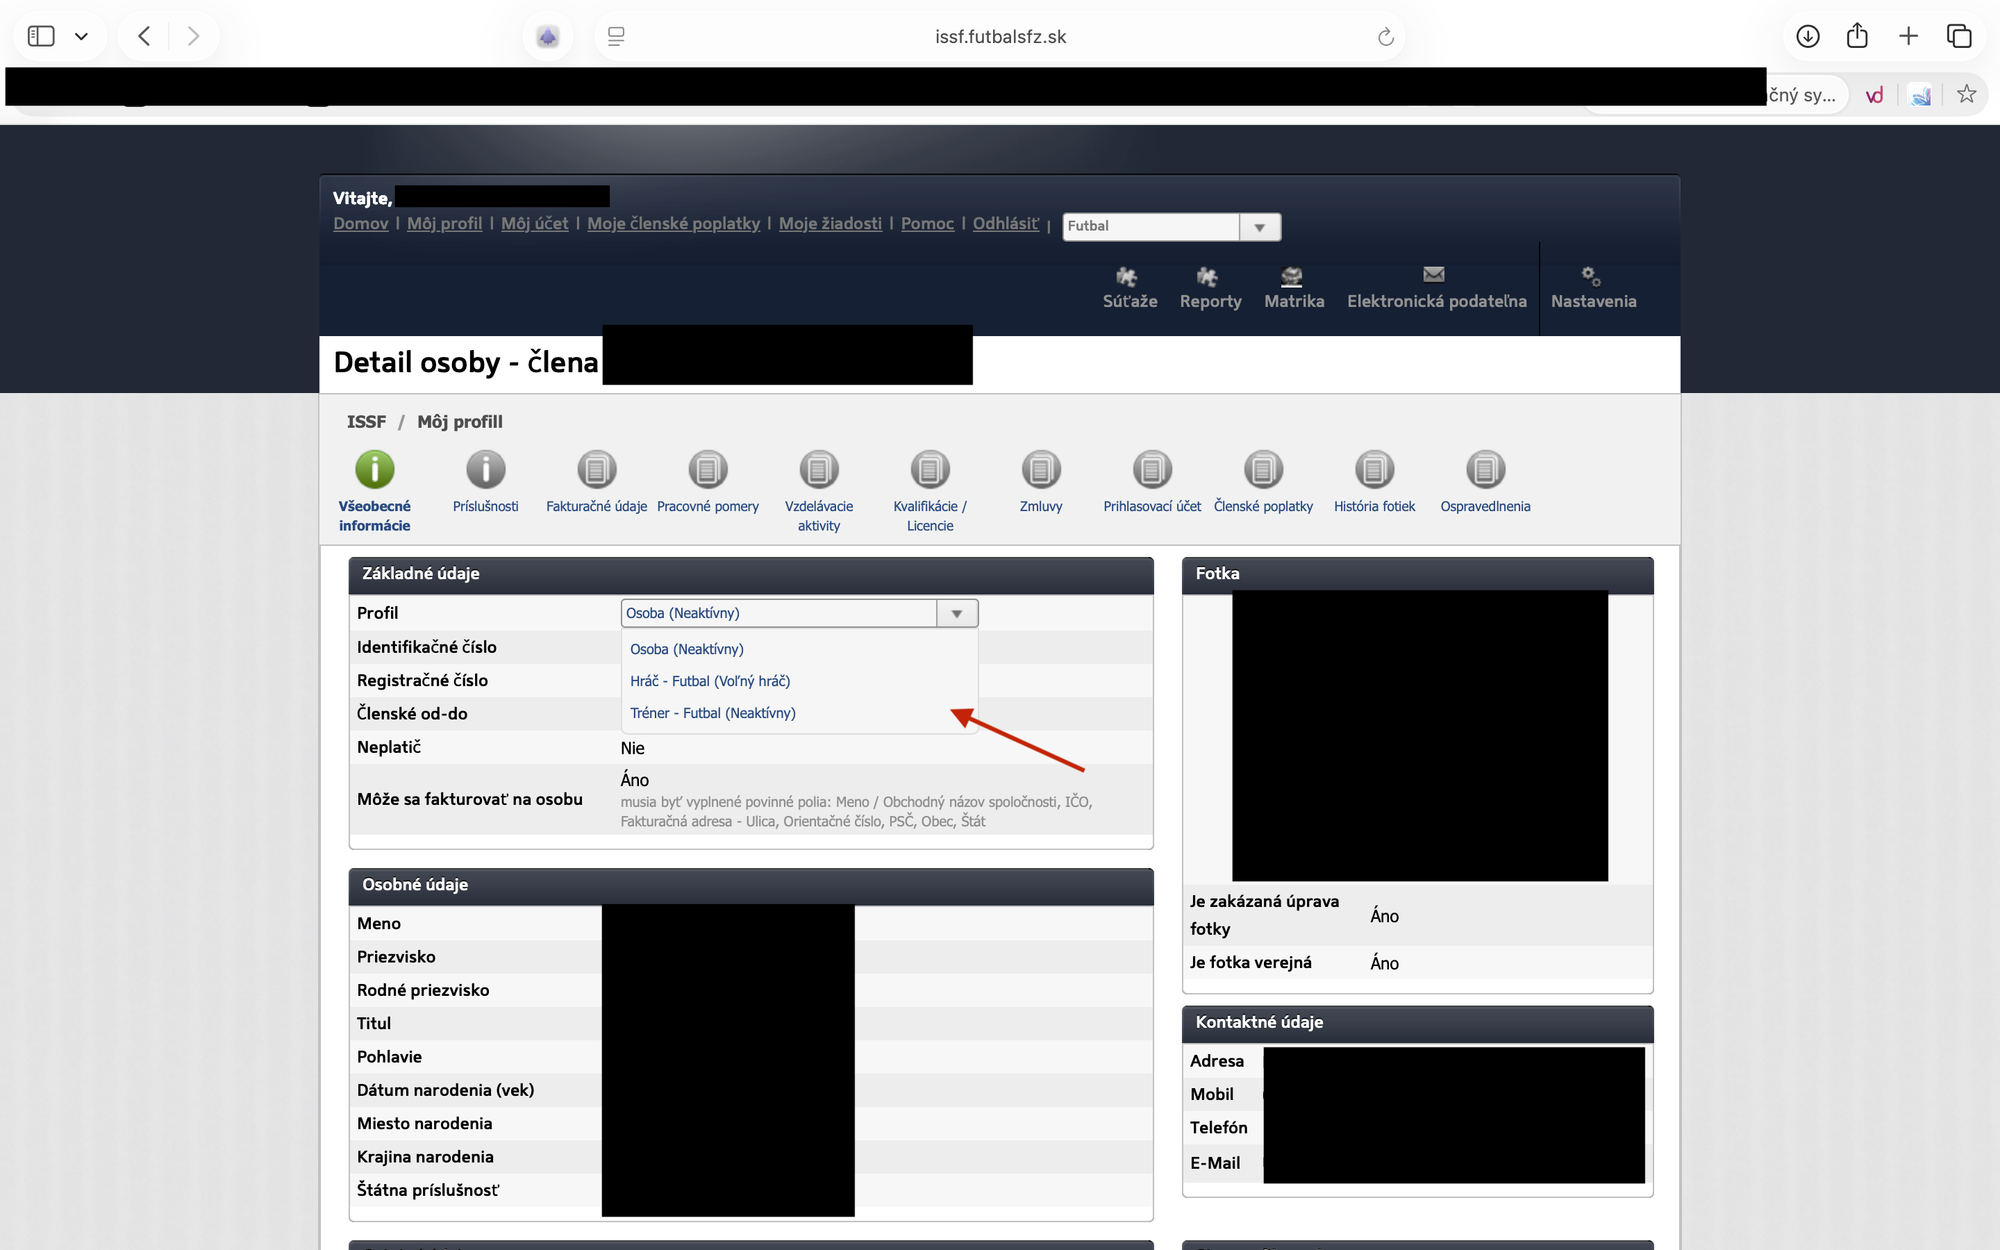Open the História fotiek section icon
The height and width of the screenshot is (1250, 2000).
click(1374, 469)
